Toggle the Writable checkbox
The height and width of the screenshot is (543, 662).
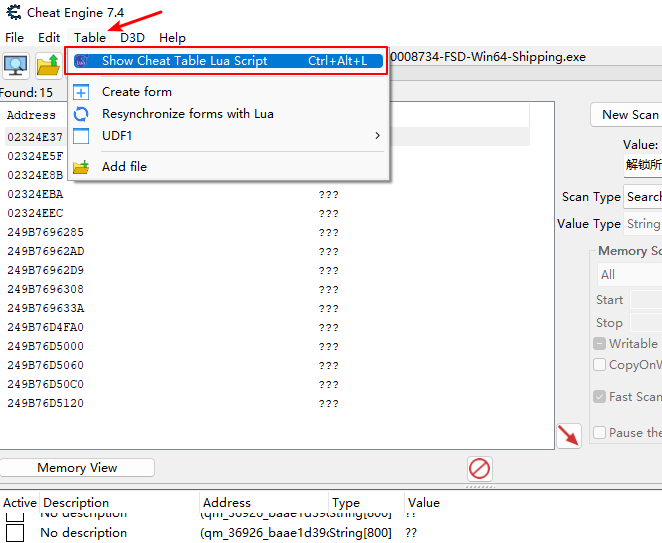click(599, 344)
